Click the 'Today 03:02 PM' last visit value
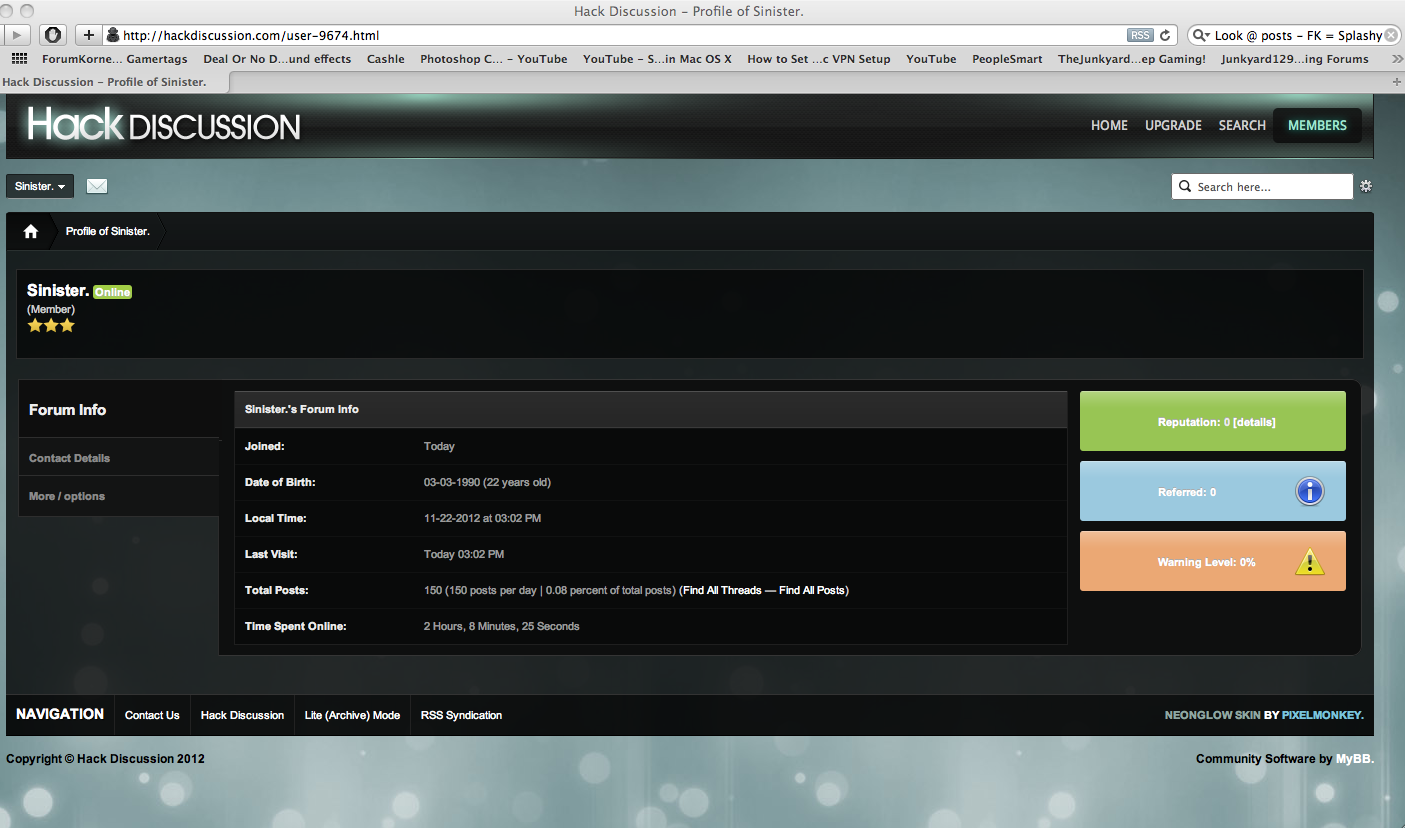This screenshot has width=1405, height=828. pyautogui.click(x=464, y=554)
